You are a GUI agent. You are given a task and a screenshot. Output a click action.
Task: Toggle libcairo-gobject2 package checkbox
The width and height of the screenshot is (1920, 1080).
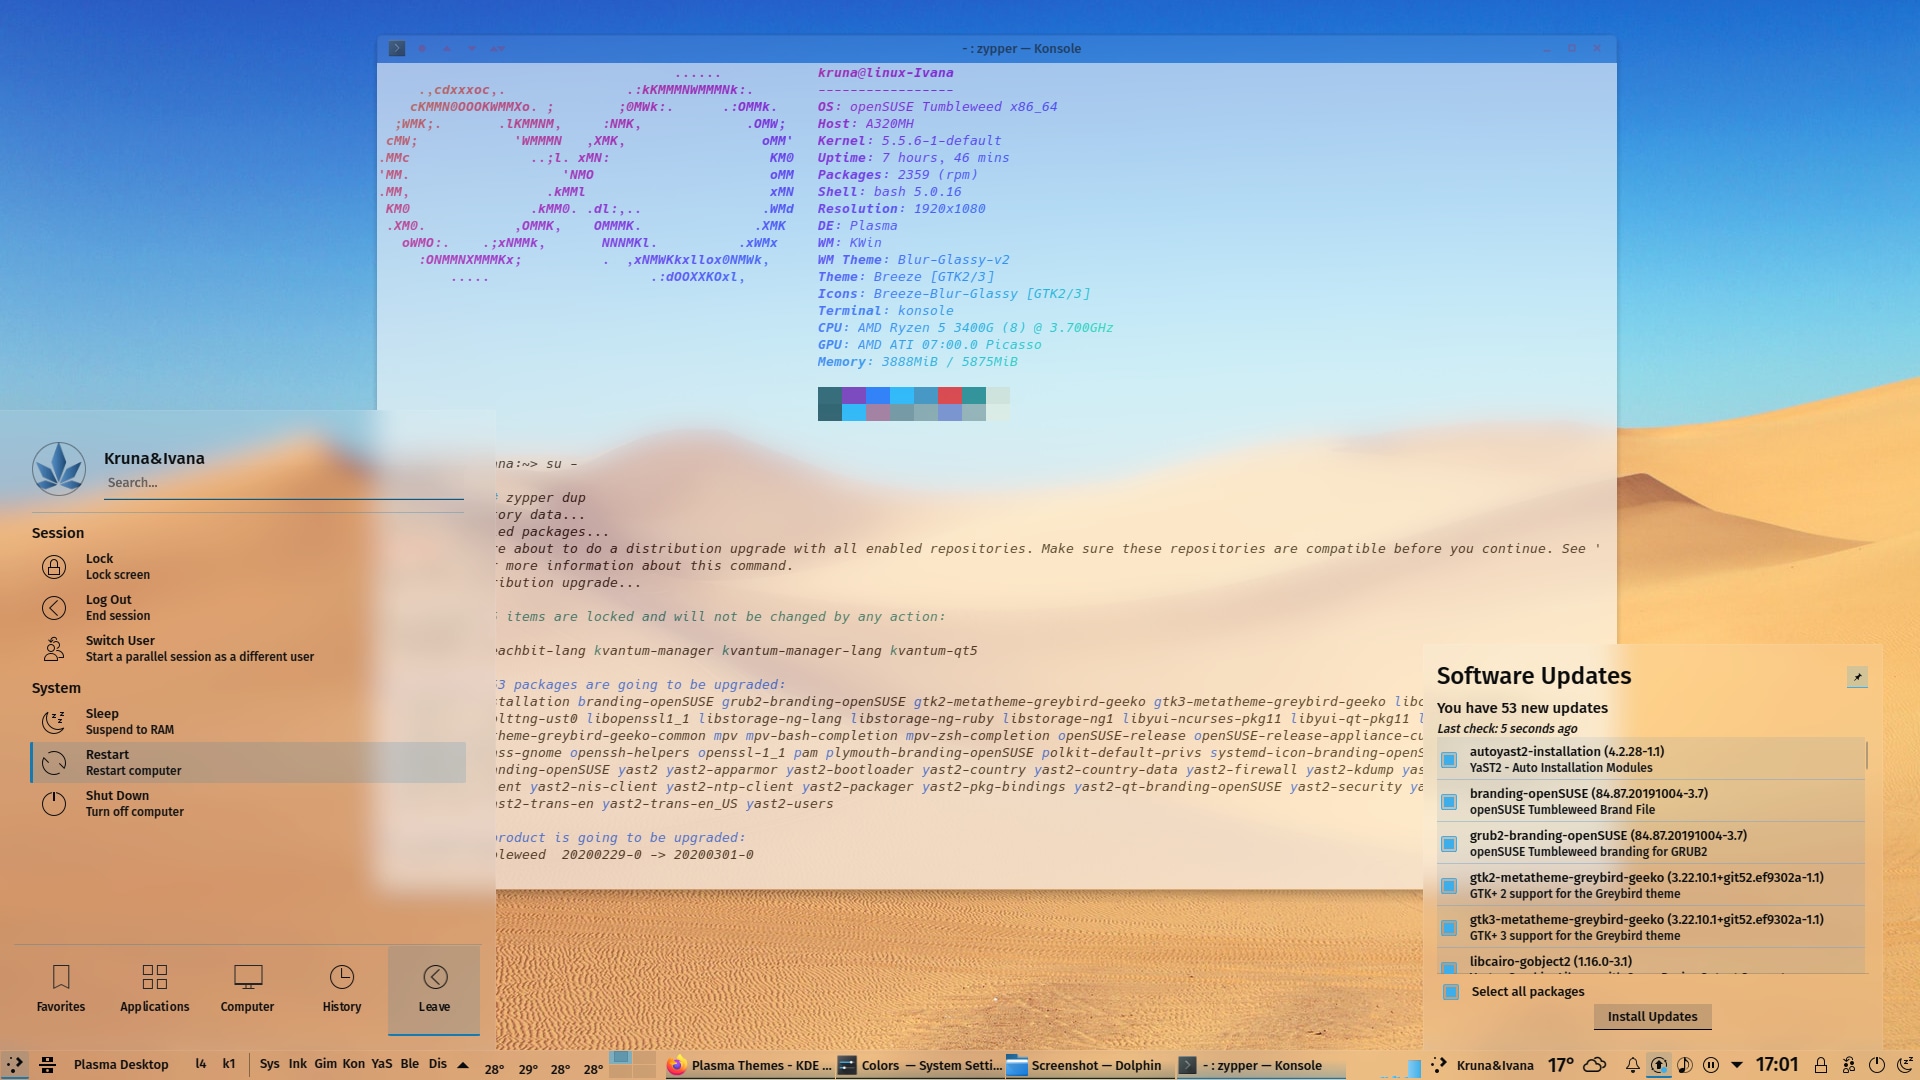click(1449, 967)
